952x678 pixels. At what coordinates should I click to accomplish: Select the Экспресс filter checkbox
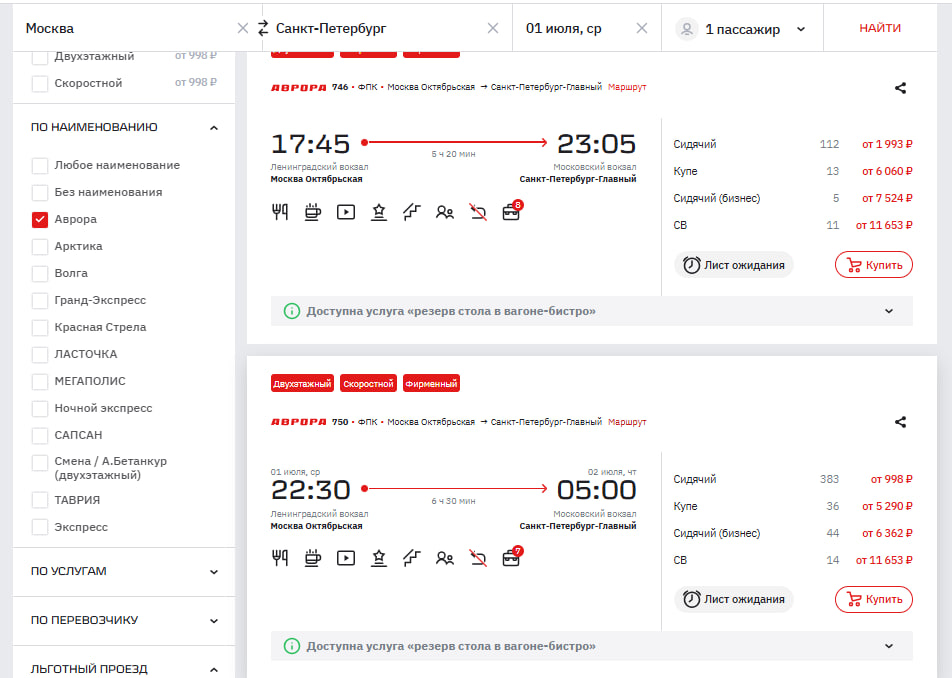pyautogui.click(x=39, y=527)
